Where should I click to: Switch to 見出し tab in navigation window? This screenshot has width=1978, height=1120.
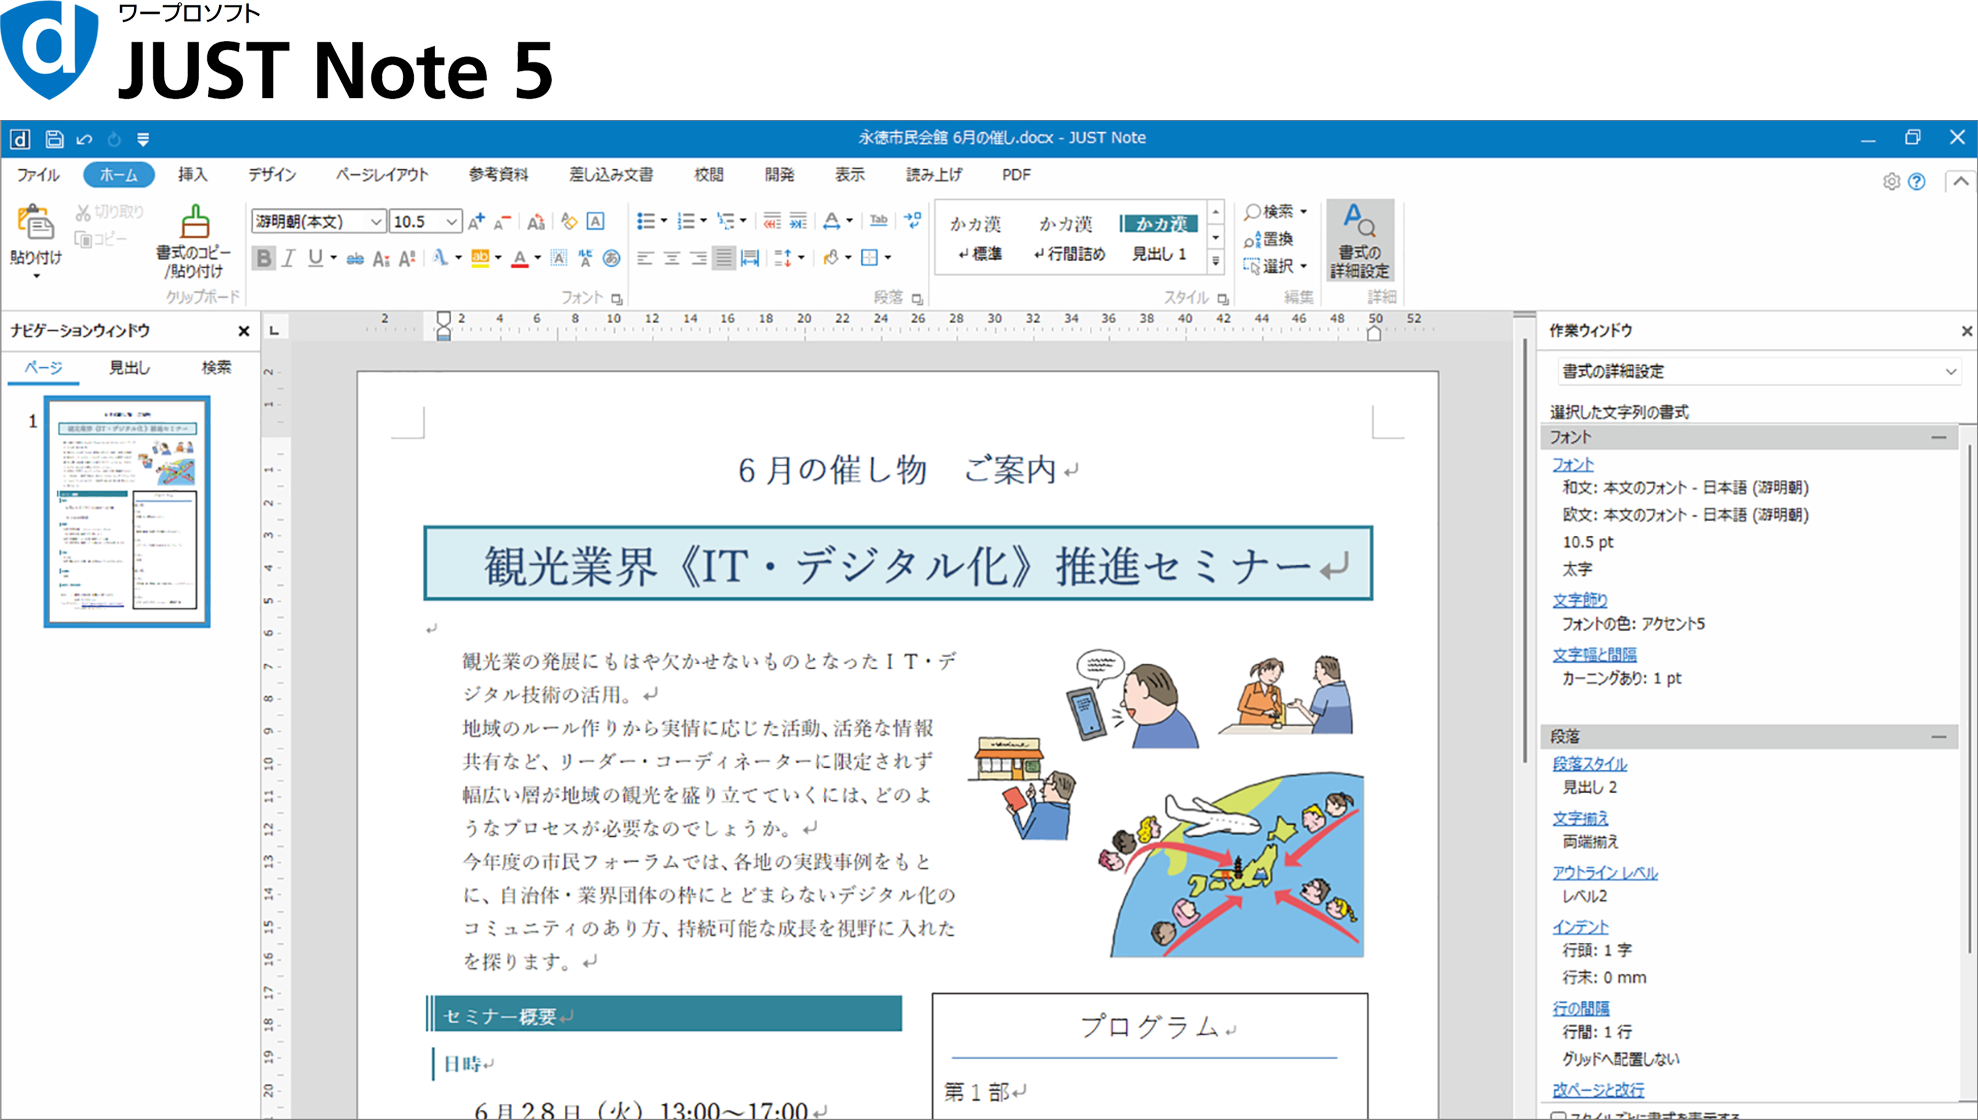click(129, 368)
